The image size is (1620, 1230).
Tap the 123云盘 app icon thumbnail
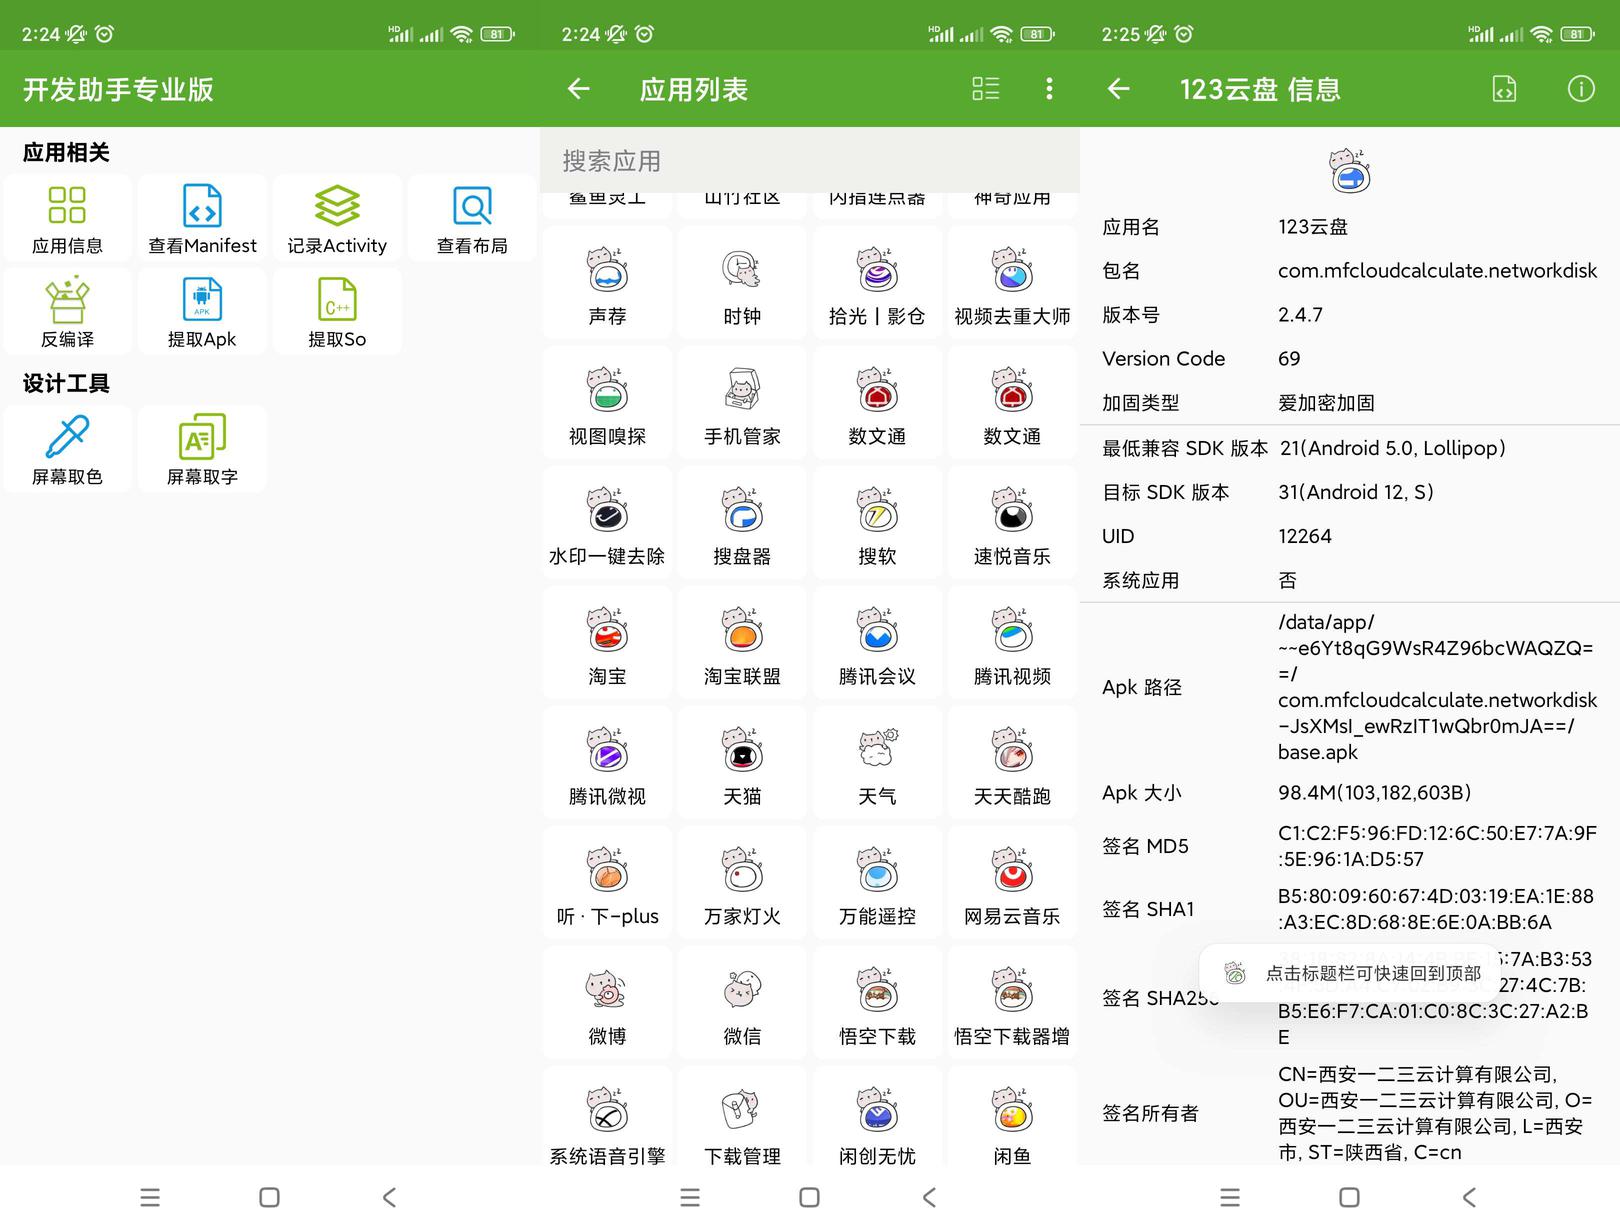coord(1350,170)
